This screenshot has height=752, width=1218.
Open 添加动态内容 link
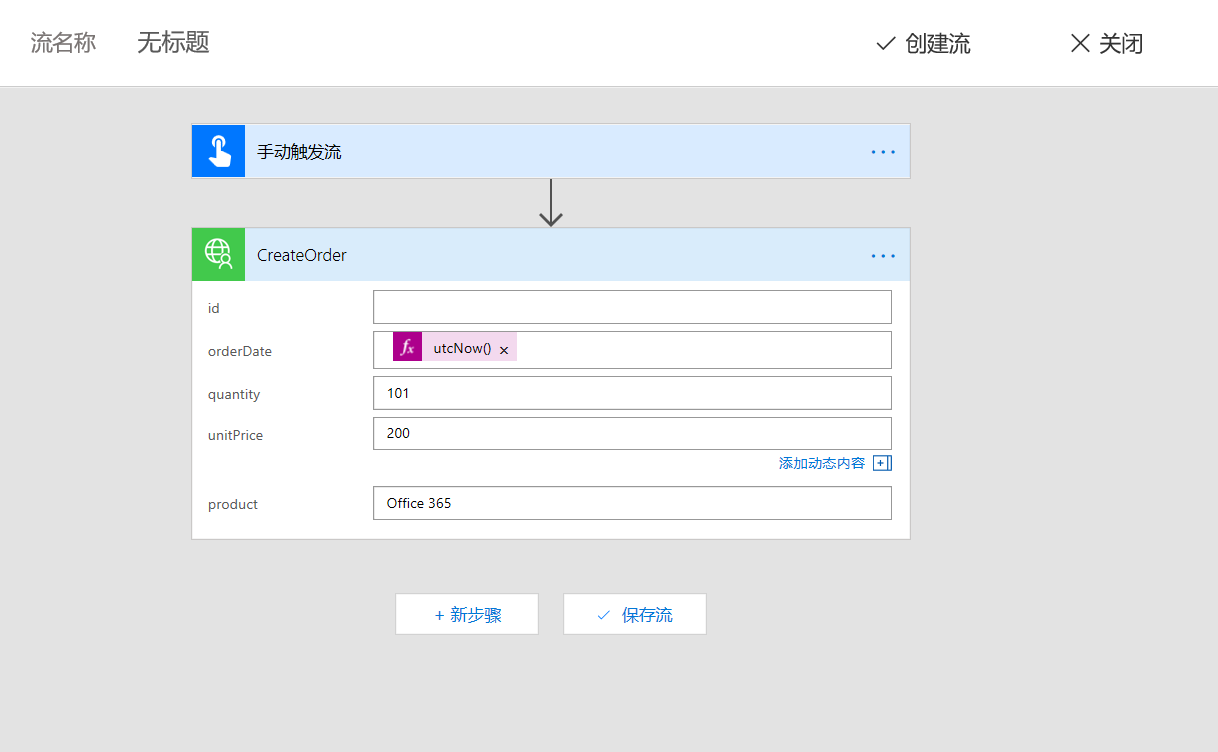(820, 462)
